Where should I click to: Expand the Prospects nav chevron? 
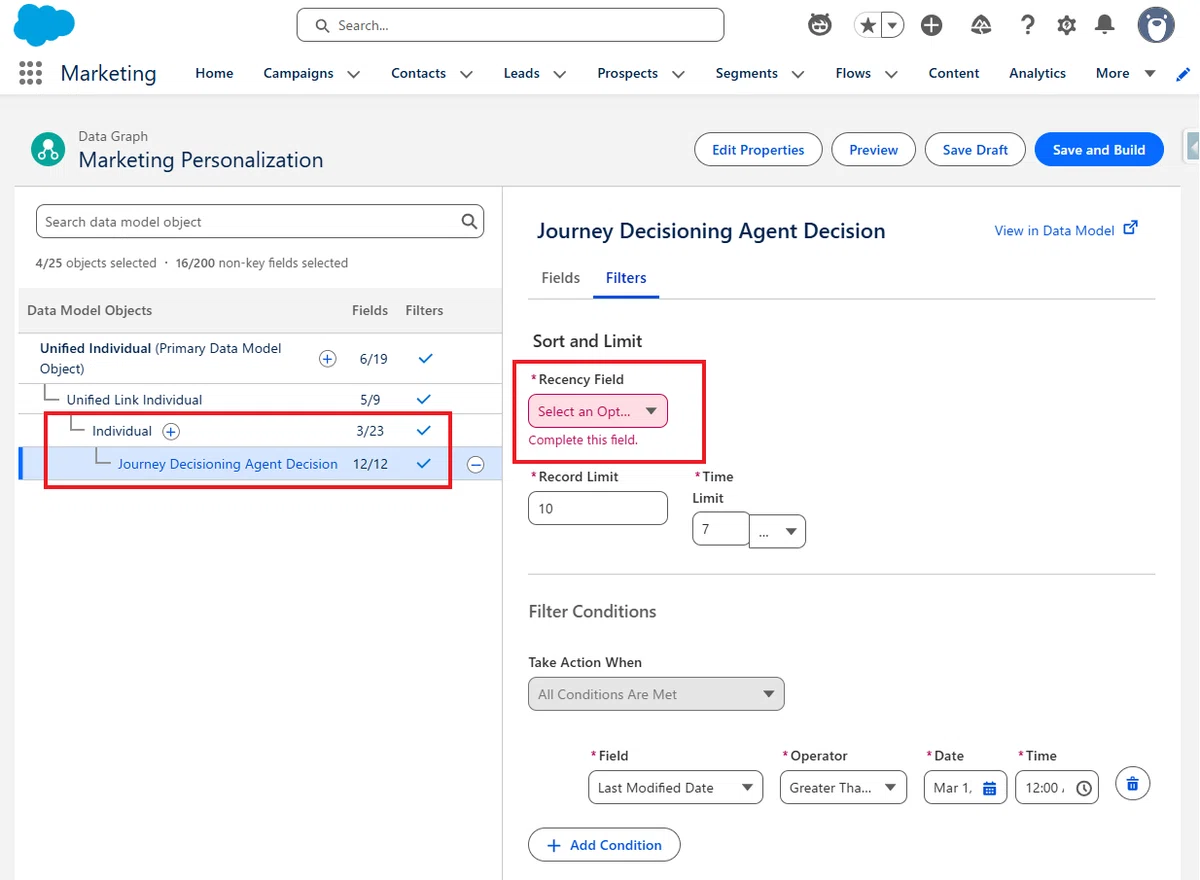pyautogui.click(x=678, y=74)
